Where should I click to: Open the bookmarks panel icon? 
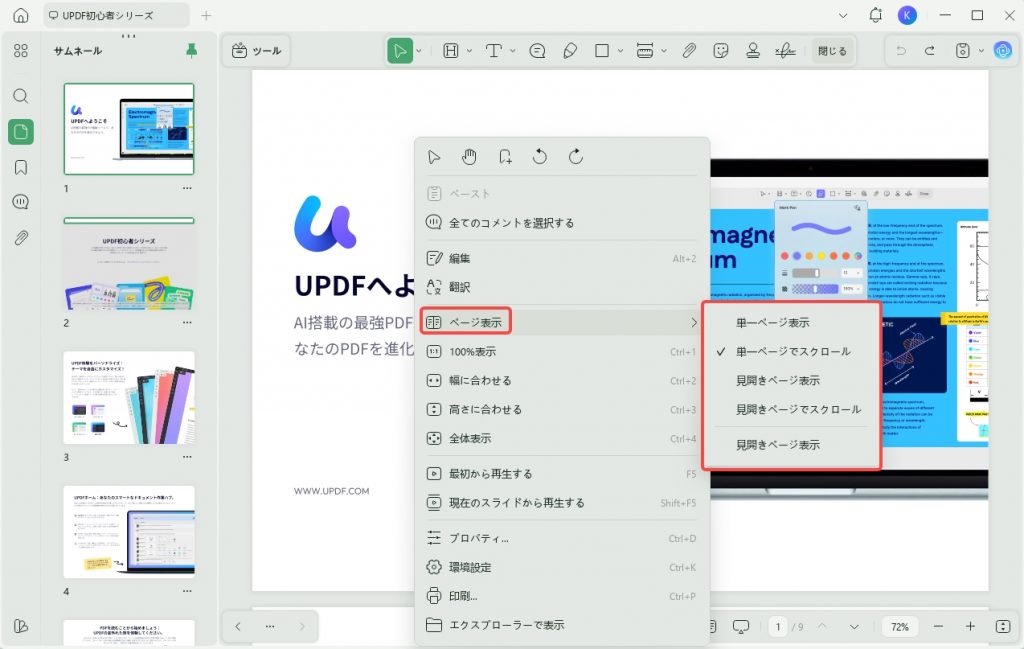pyautogui.click(x=21, y=167)
